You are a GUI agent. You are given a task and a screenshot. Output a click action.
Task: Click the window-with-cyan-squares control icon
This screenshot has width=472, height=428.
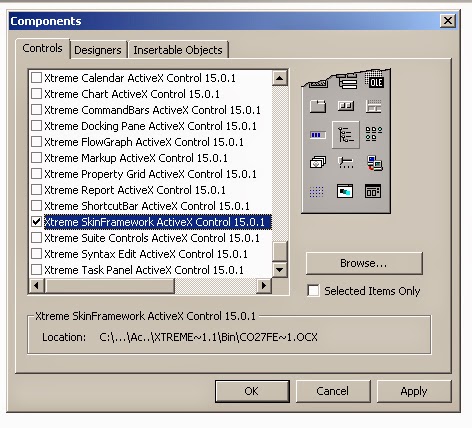(345, 191)
